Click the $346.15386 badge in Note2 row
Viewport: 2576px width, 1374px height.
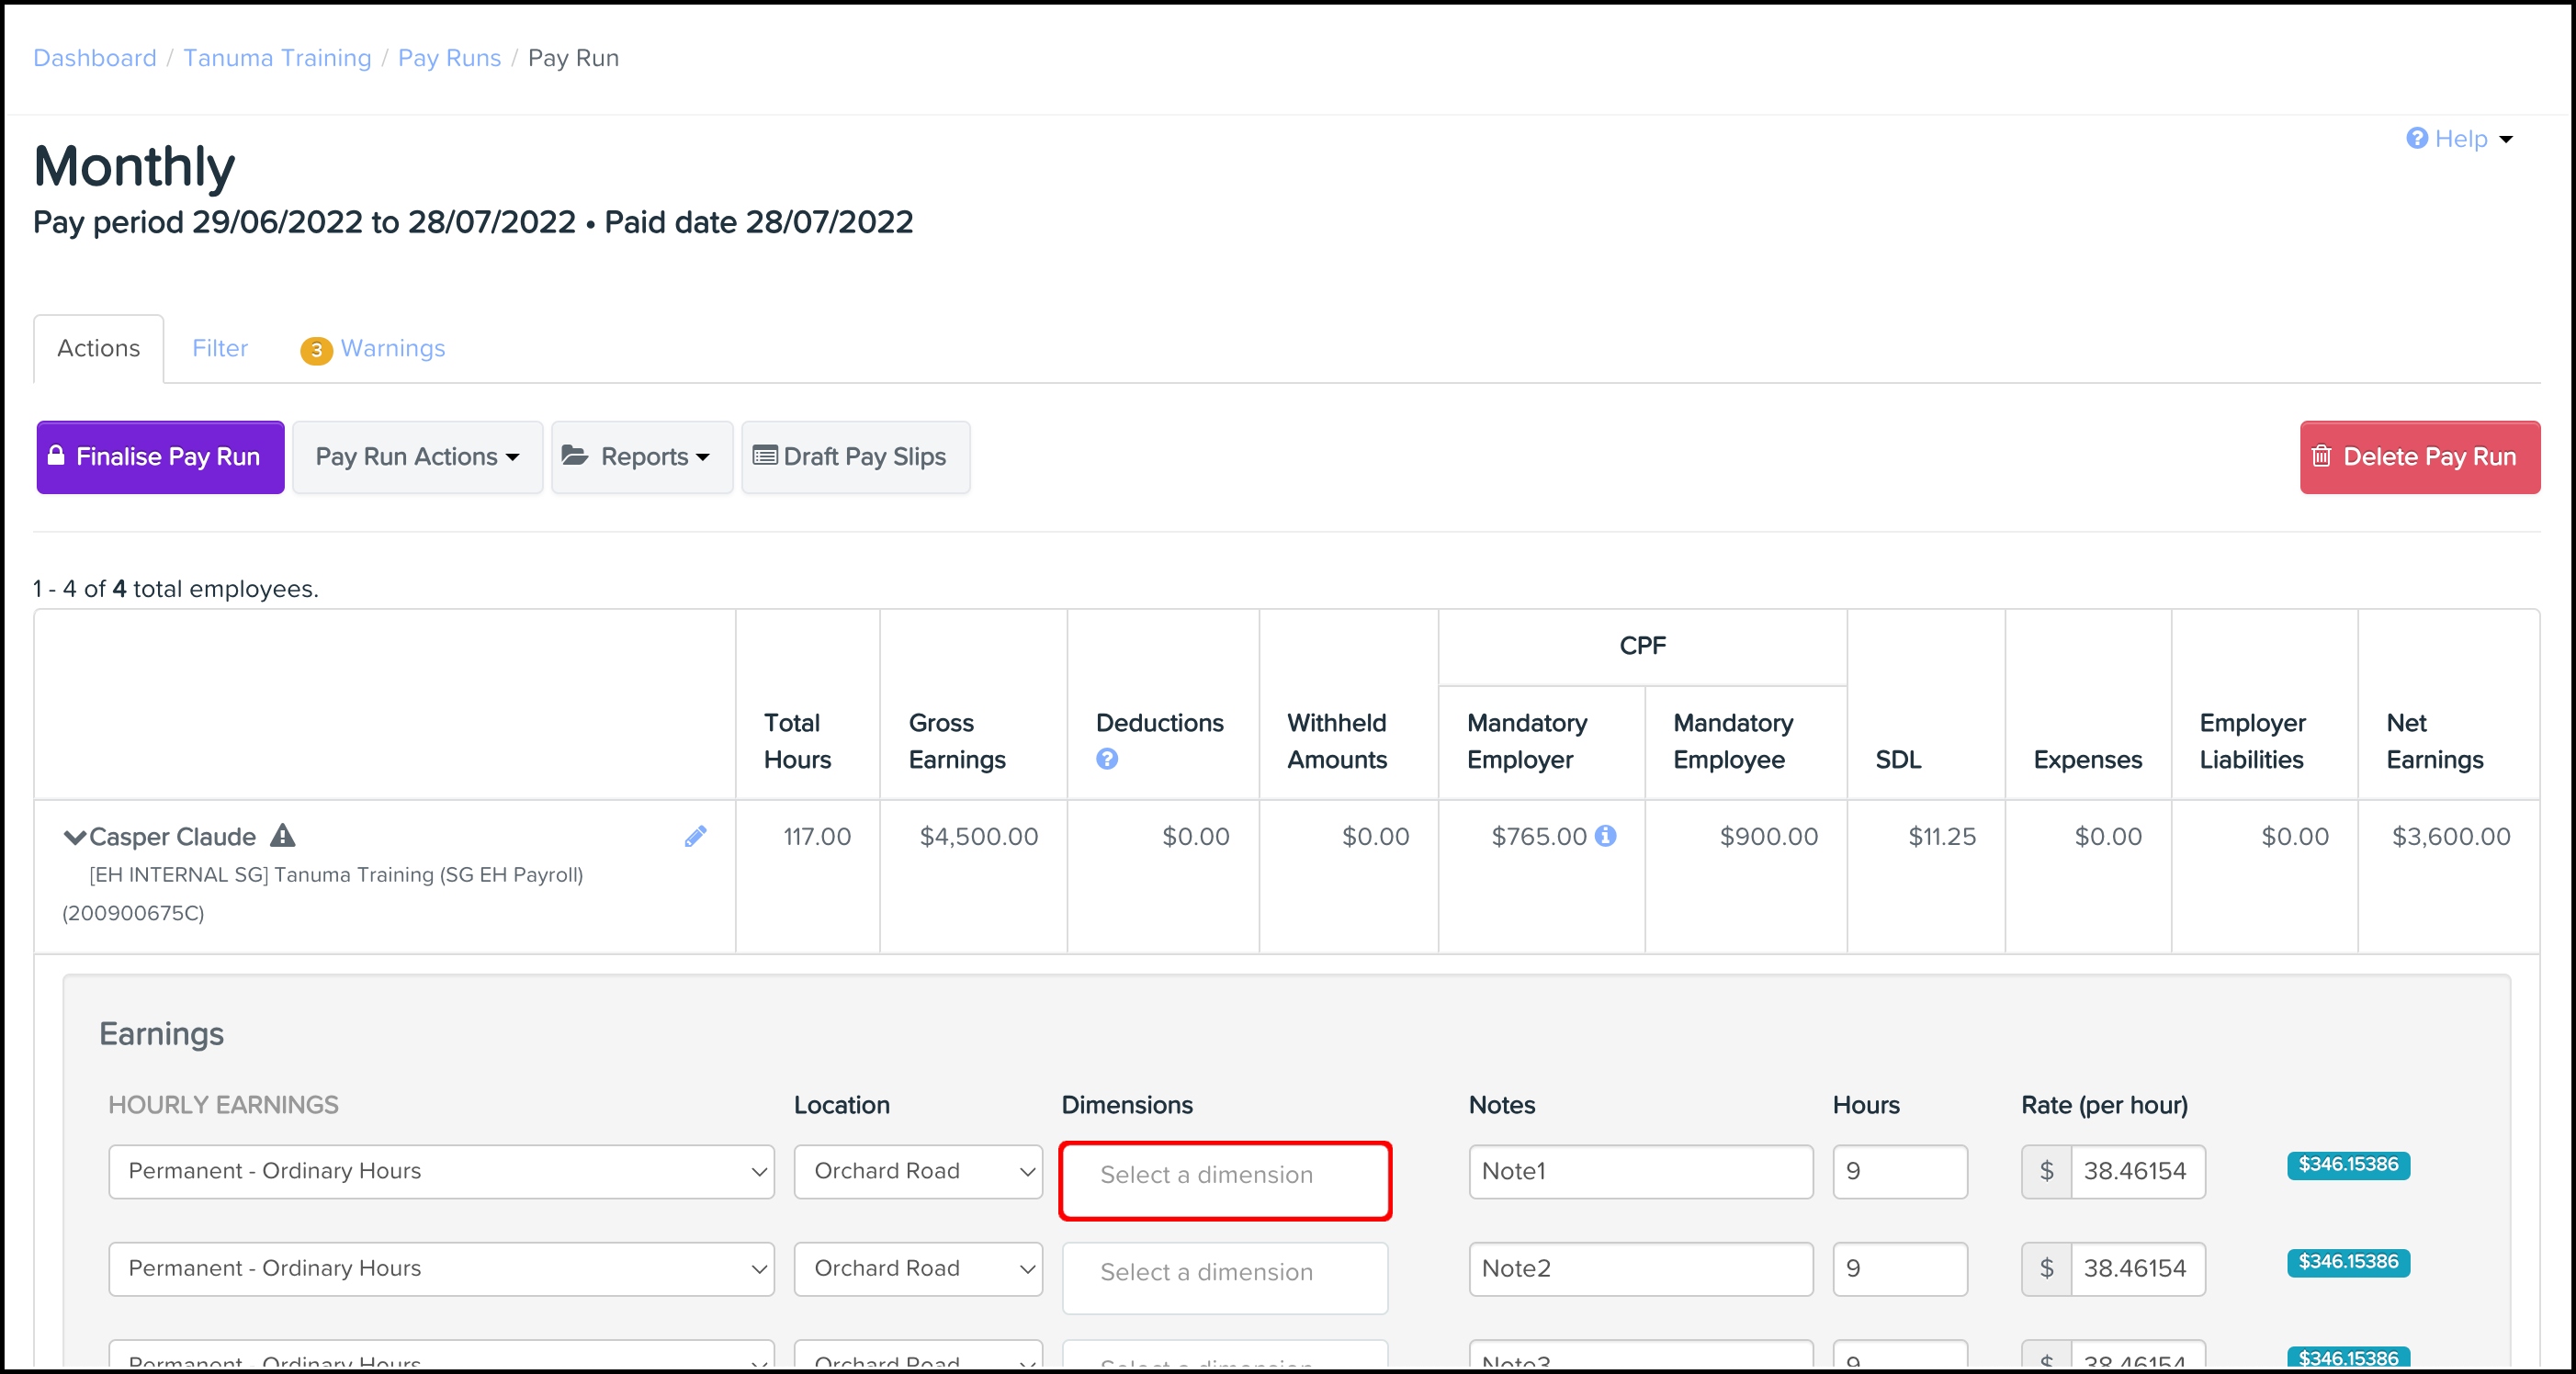coord(2348,1262)
